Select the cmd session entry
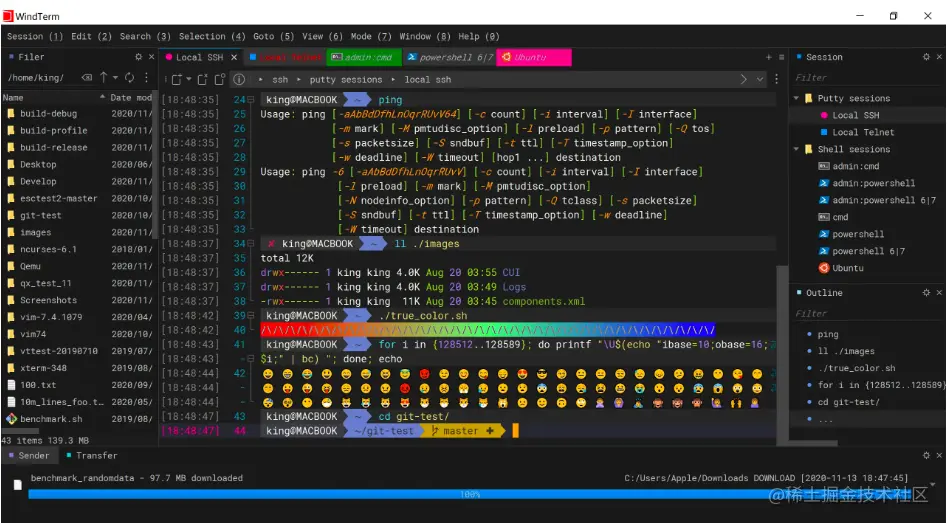The image size is (947, 523). click(839, 217)
